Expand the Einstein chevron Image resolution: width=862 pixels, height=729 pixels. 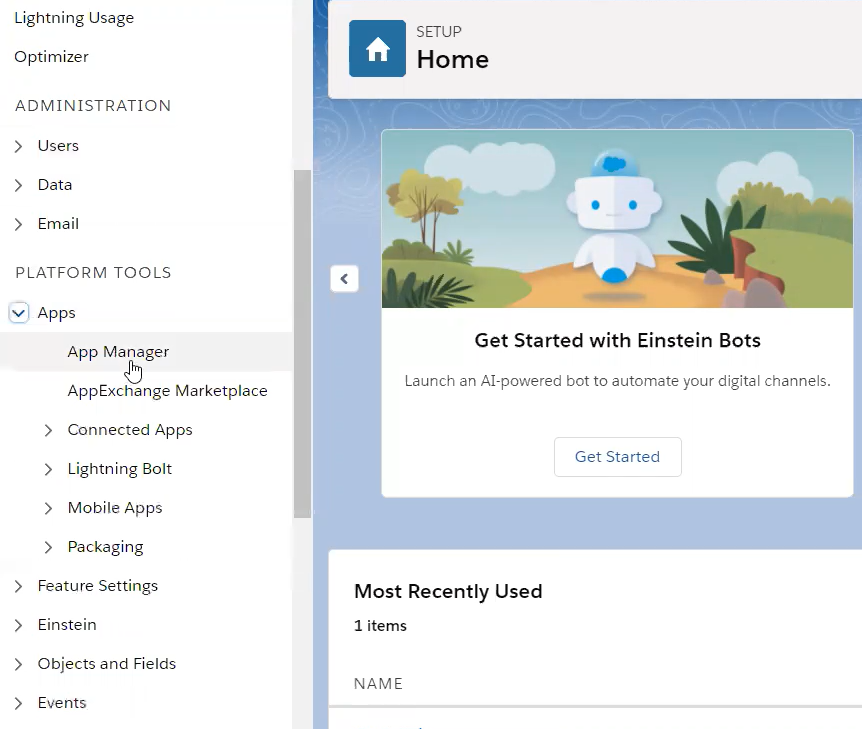click(18, 626)
